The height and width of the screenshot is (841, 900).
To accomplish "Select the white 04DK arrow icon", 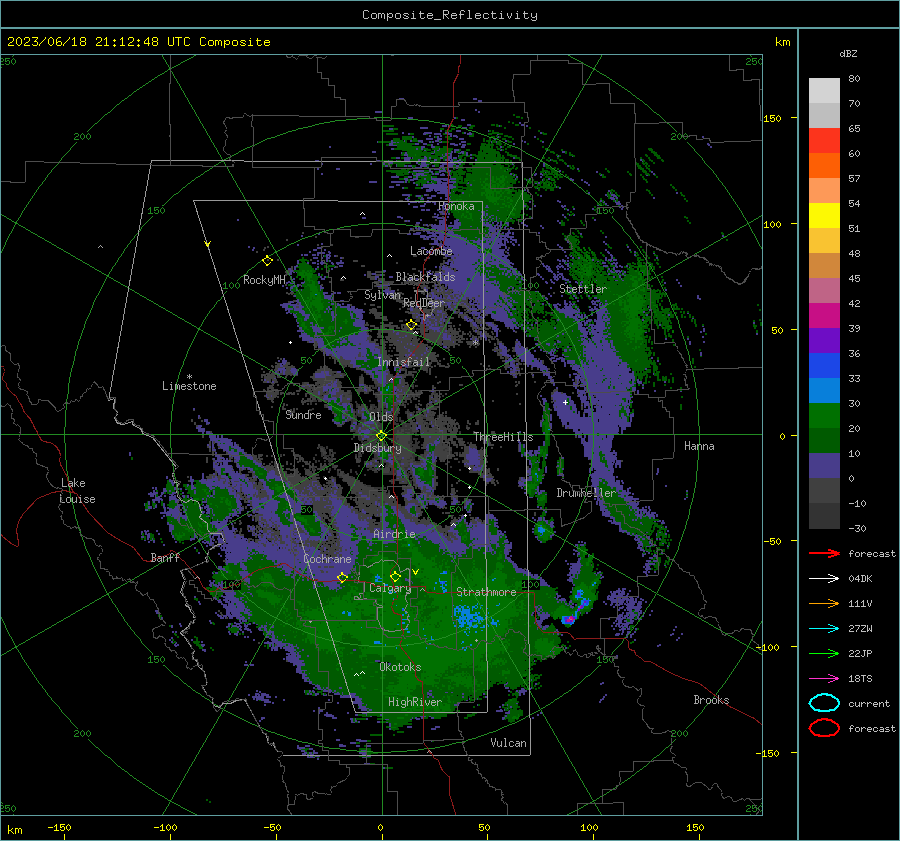I will 824,579.
